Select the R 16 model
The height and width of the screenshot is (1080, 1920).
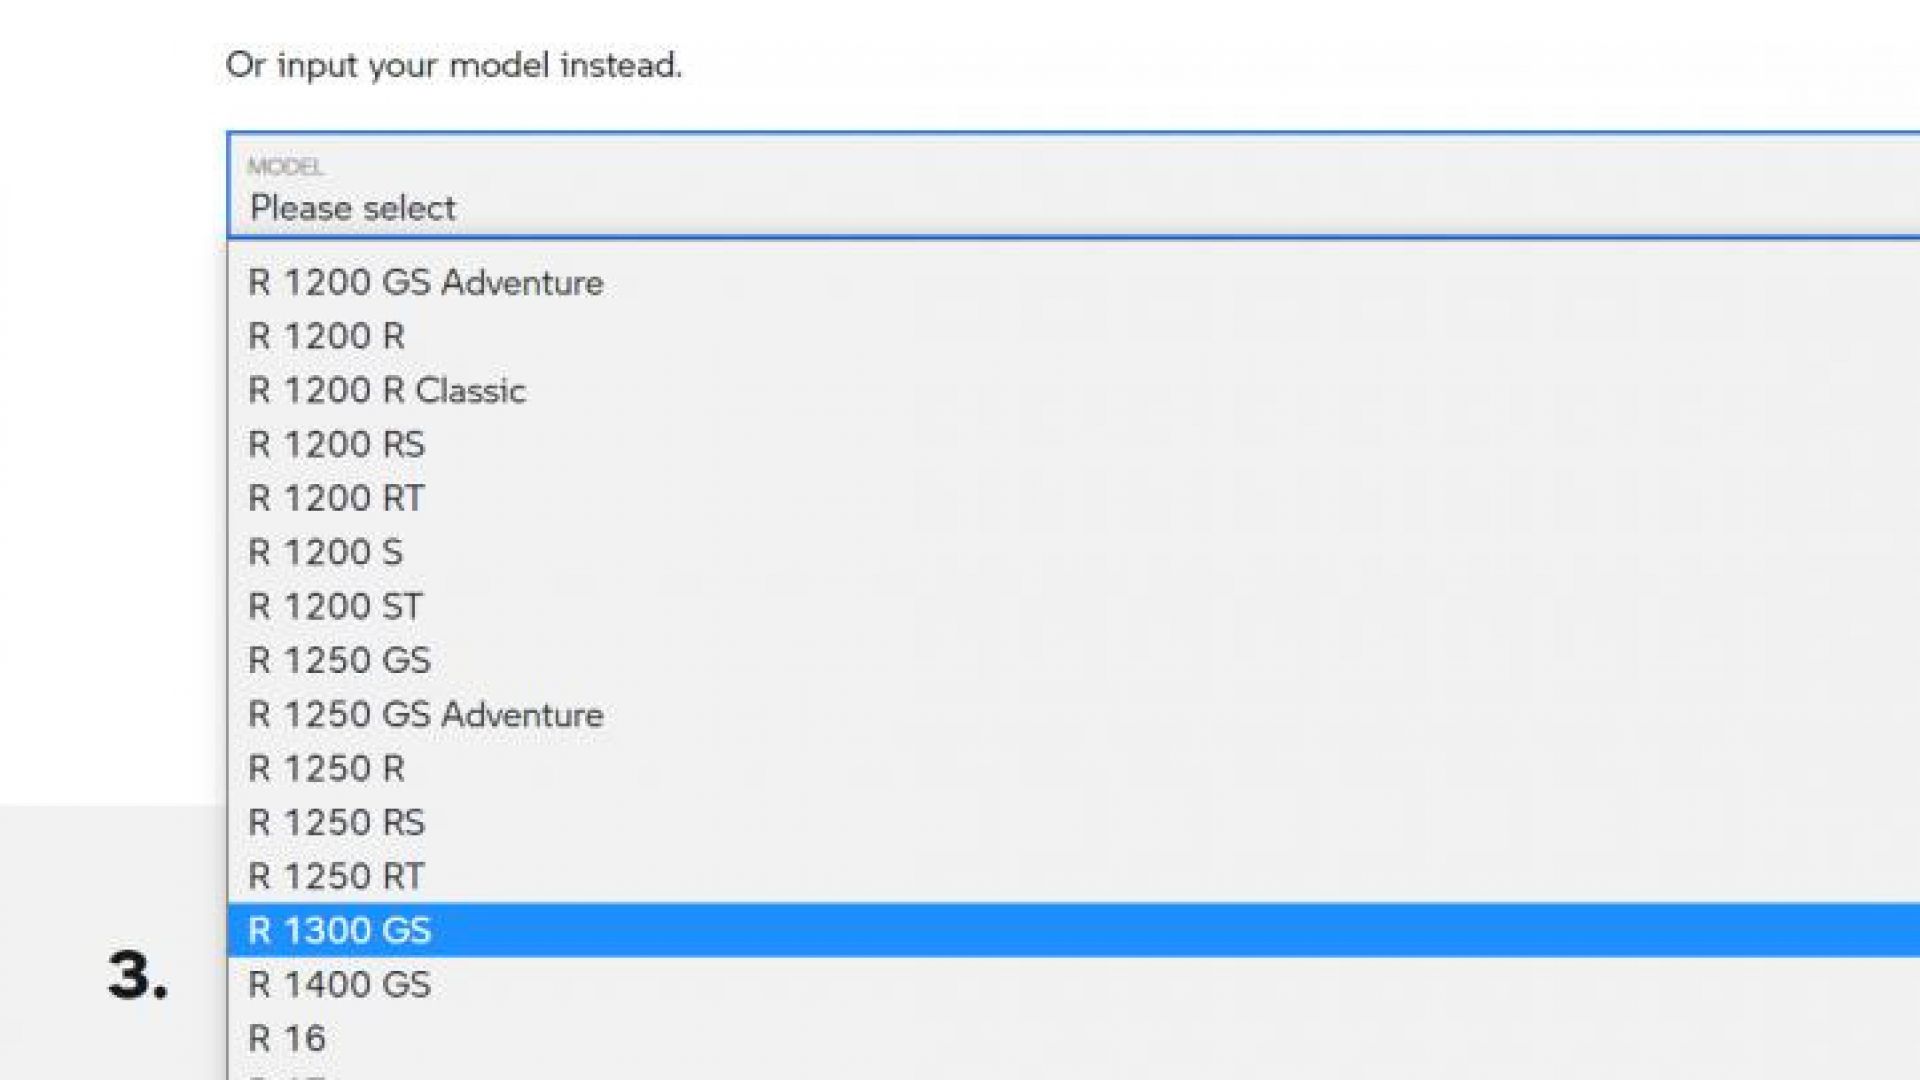point(286,1039)
